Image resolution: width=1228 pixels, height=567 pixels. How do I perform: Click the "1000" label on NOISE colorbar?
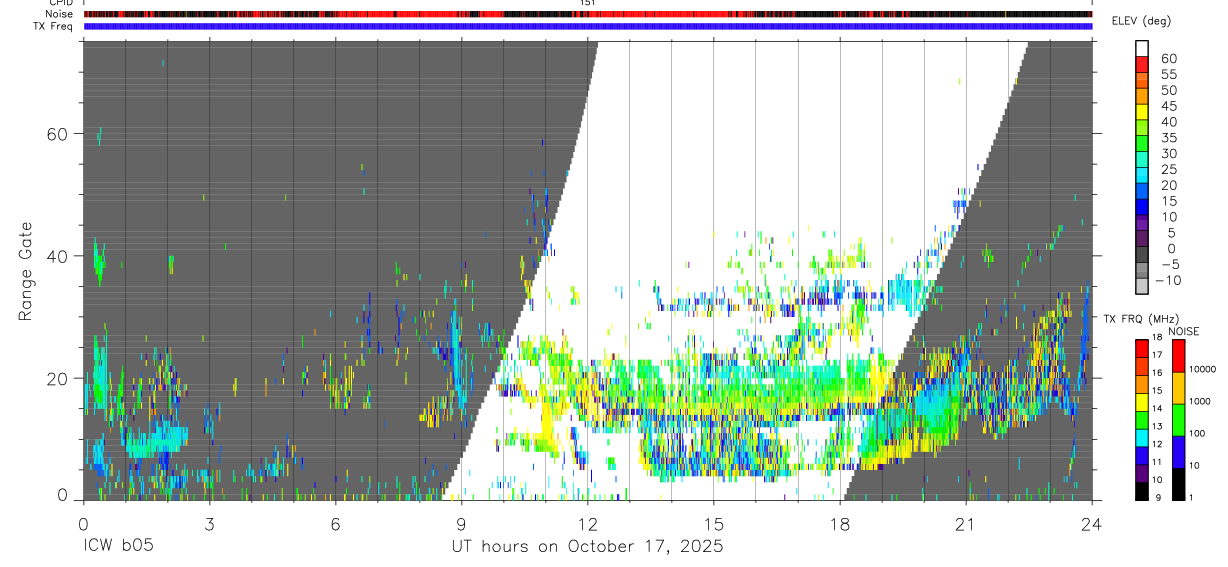[1200, 401]
